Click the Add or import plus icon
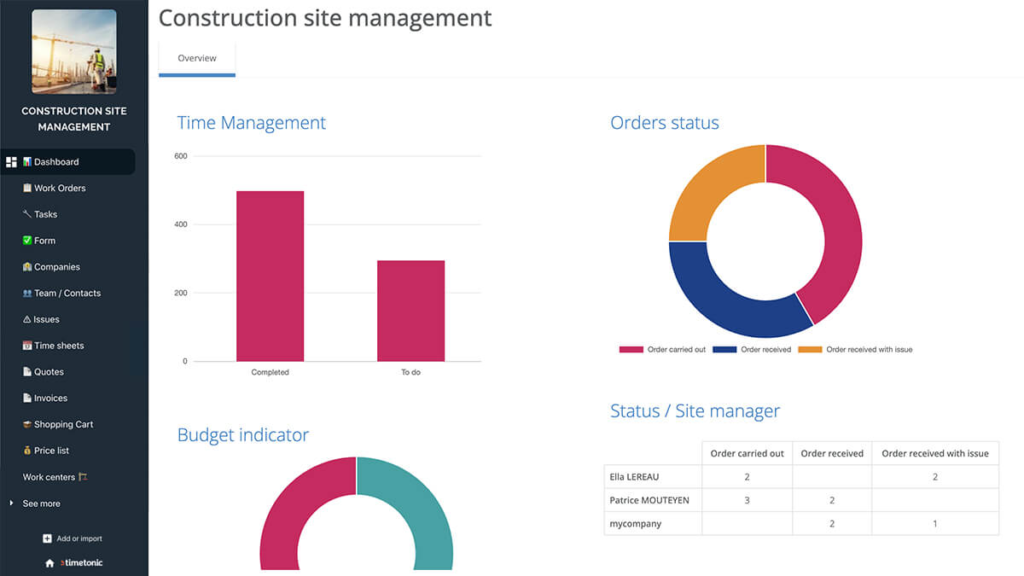The width and height of the screenshot is (1024, 576). point(47,539)
